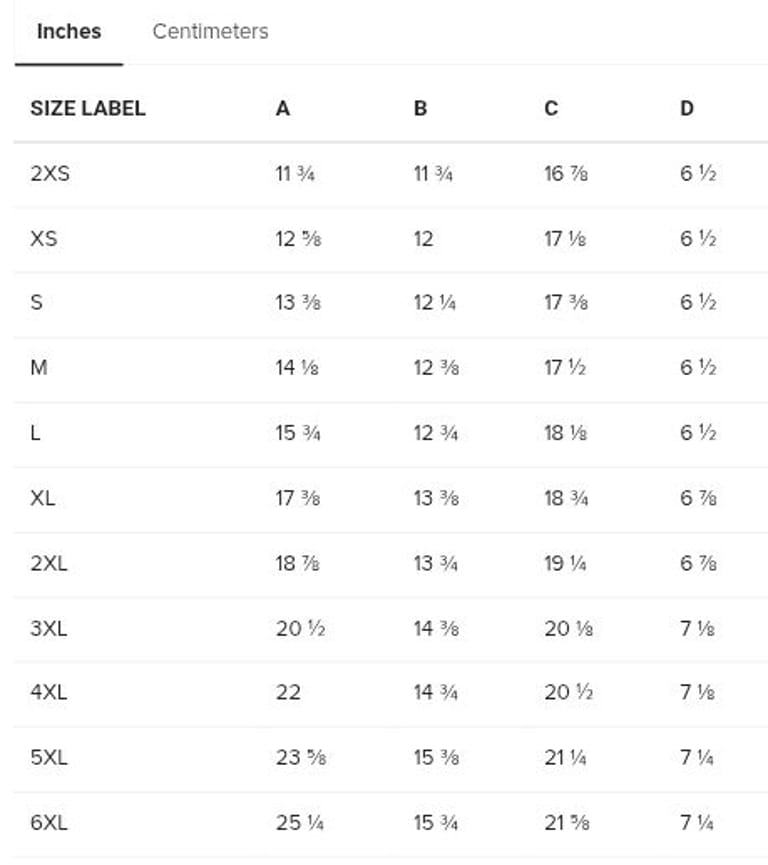Click the SIZE LABEL column header
The width and height of the screenshot is (768, 865).
(x=88, y=109)
